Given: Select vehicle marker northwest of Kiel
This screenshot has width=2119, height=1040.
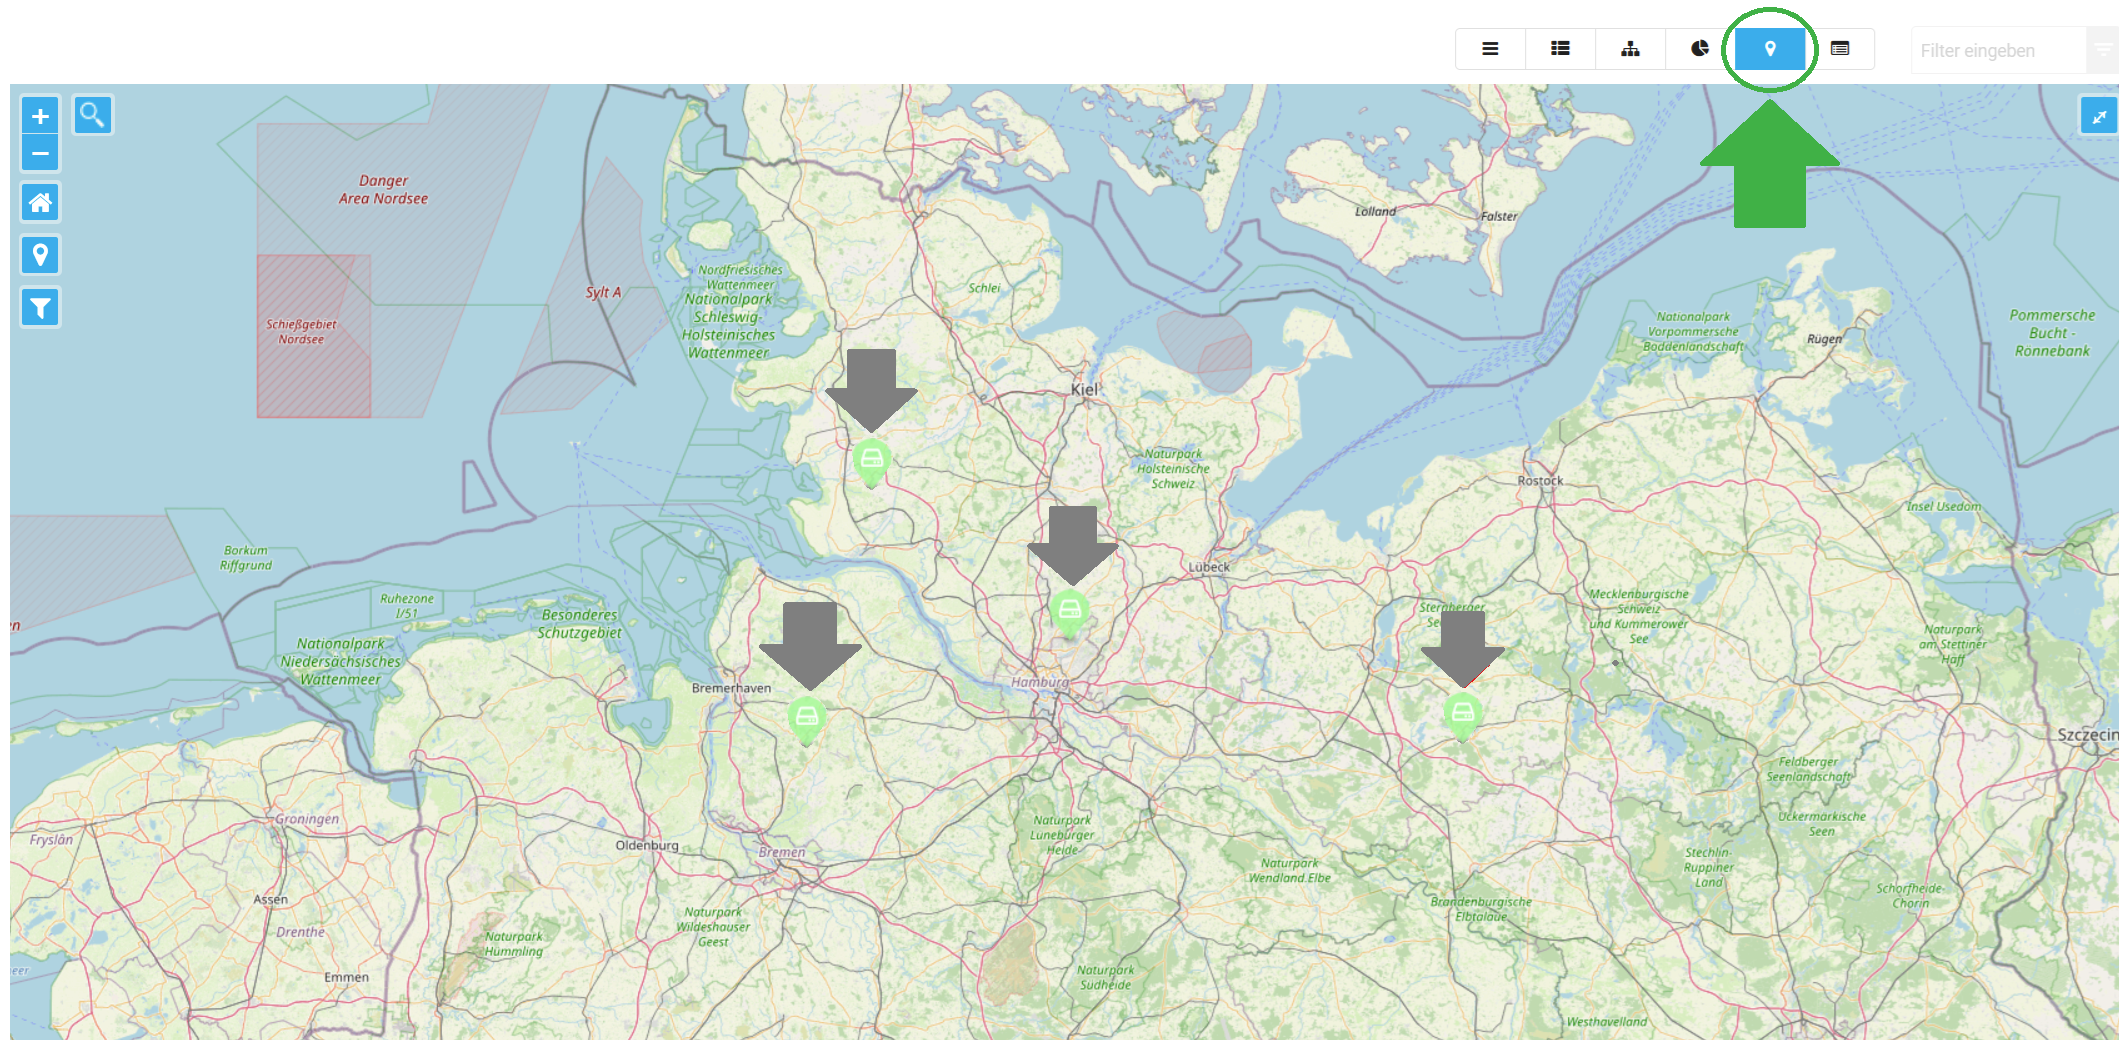Looking at the screenshot, I should pyautogui.click(x=872, y=460).
